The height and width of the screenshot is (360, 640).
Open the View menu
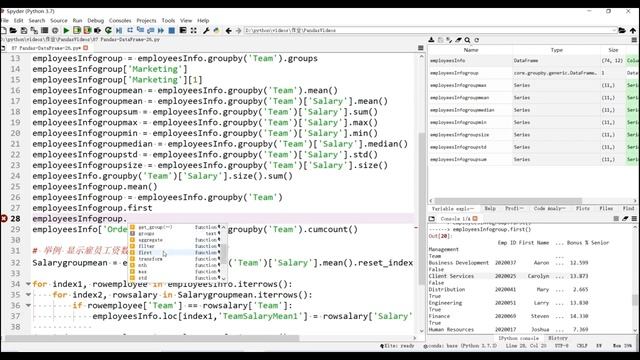coord(186,20)
